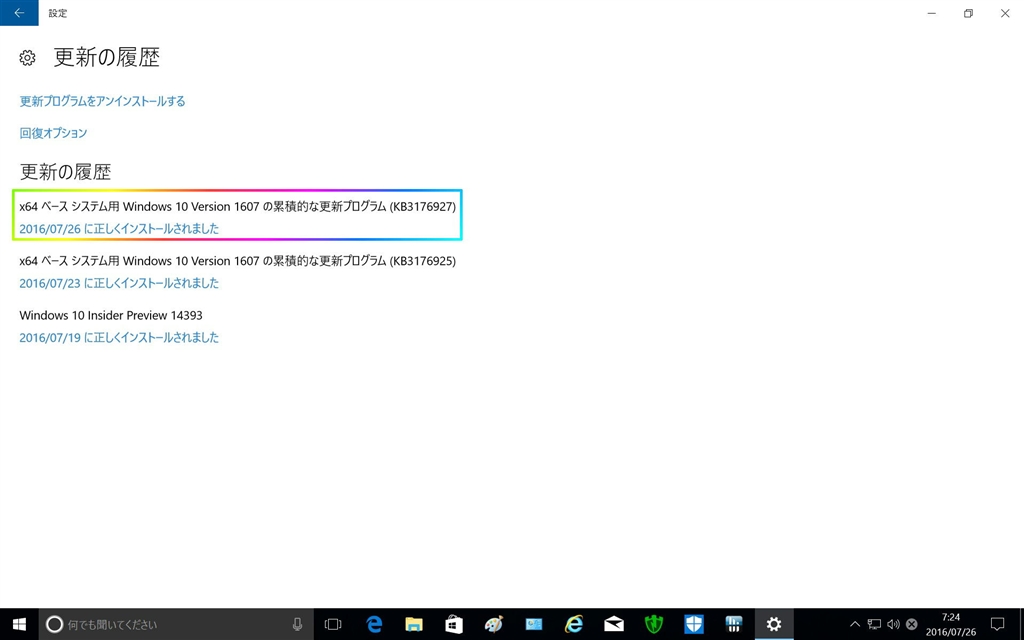
Task: Focus the 何でも聞いてください search box
Action: tap(176, 624)
